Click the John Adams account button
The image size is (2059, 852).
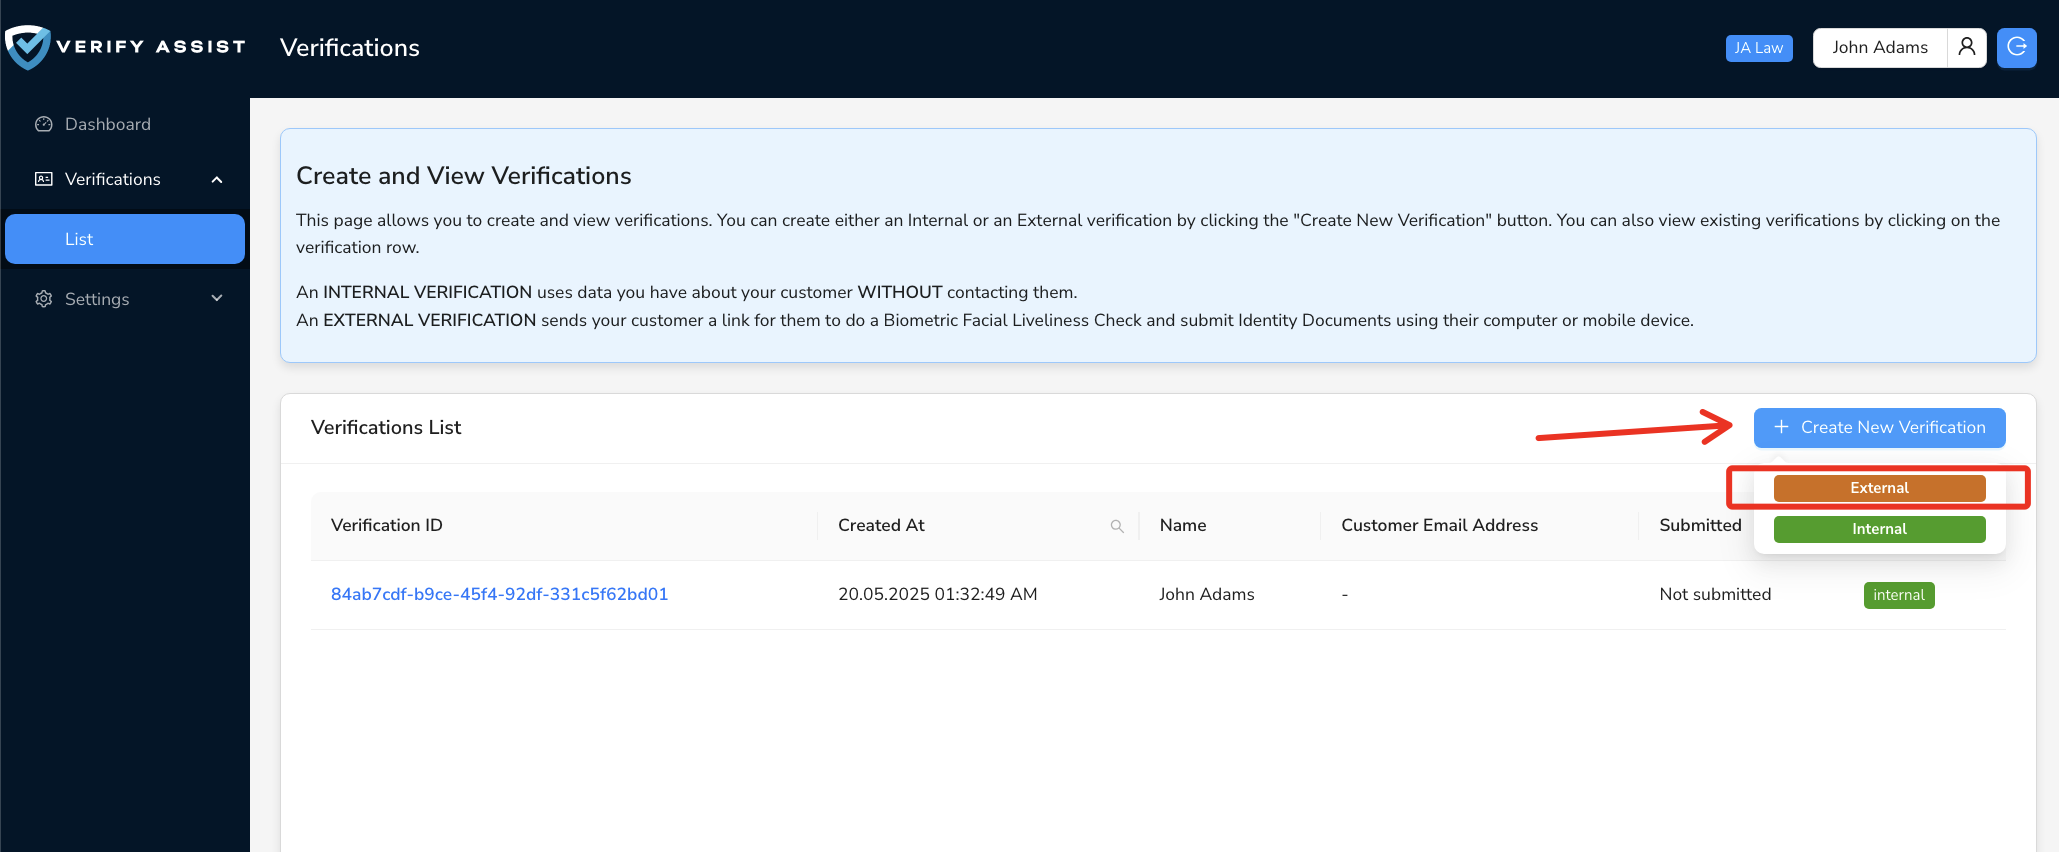(1879, 47)
